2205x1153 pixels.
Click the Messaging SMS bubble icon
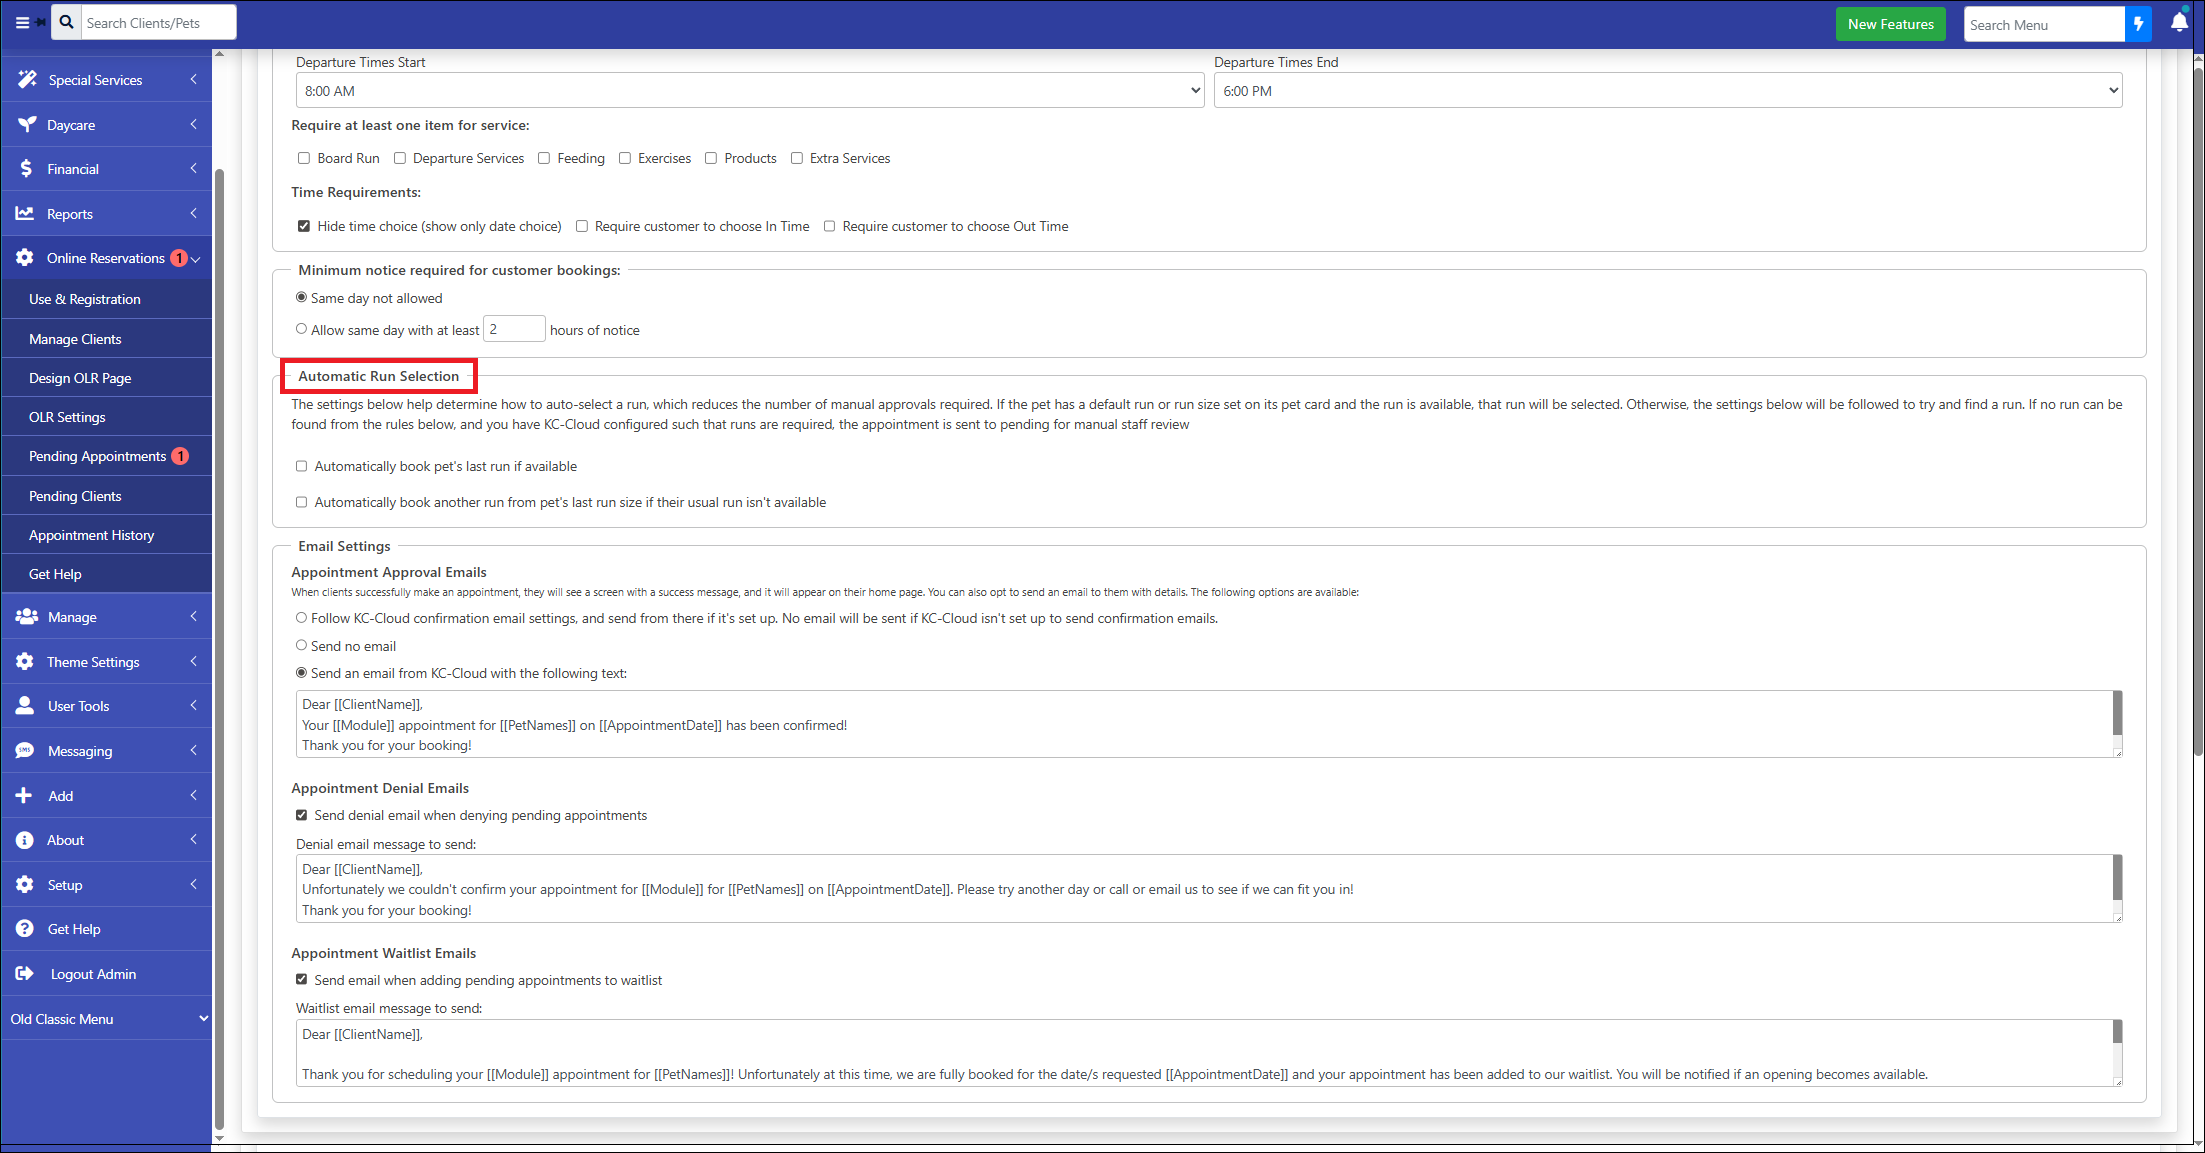coord(25,750)
